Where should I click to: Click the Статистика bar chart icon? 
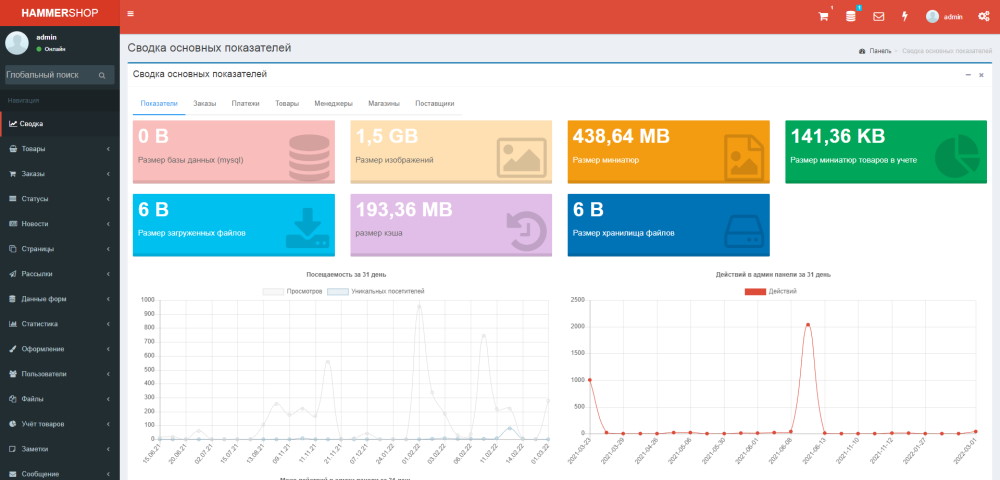coord(13,324)
